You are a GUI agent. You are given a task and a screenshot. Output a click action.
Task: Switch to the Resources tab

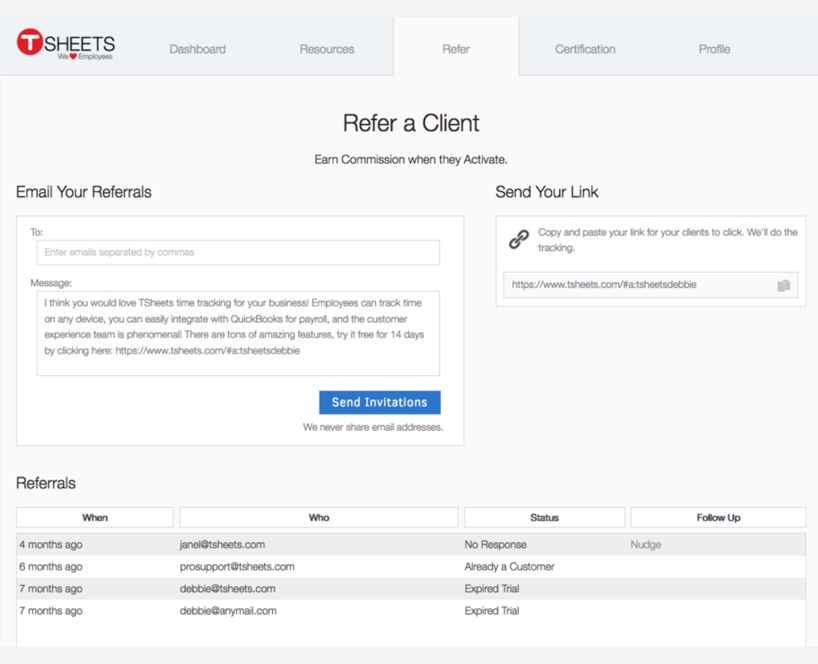pyautogui.click(x=327, y=49)
